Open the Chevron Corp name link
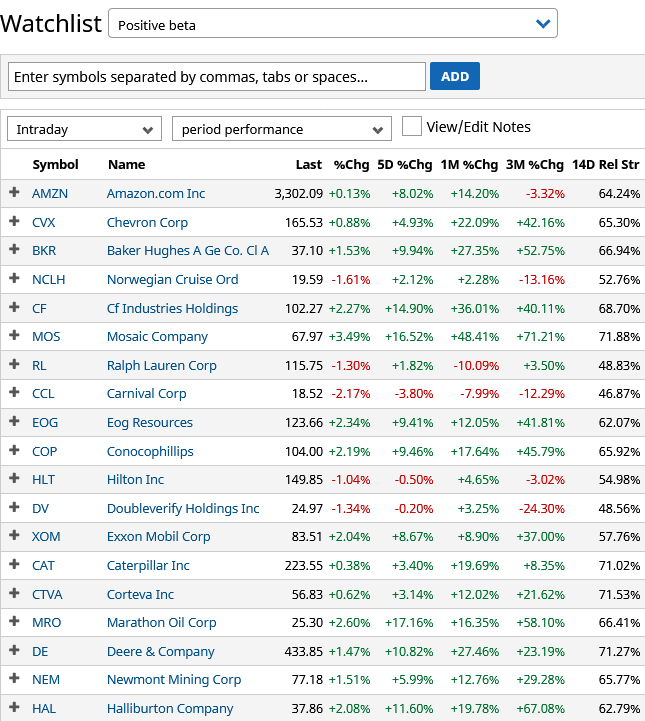The width and height of the screenshot is (645, 721). coord(147,223)
